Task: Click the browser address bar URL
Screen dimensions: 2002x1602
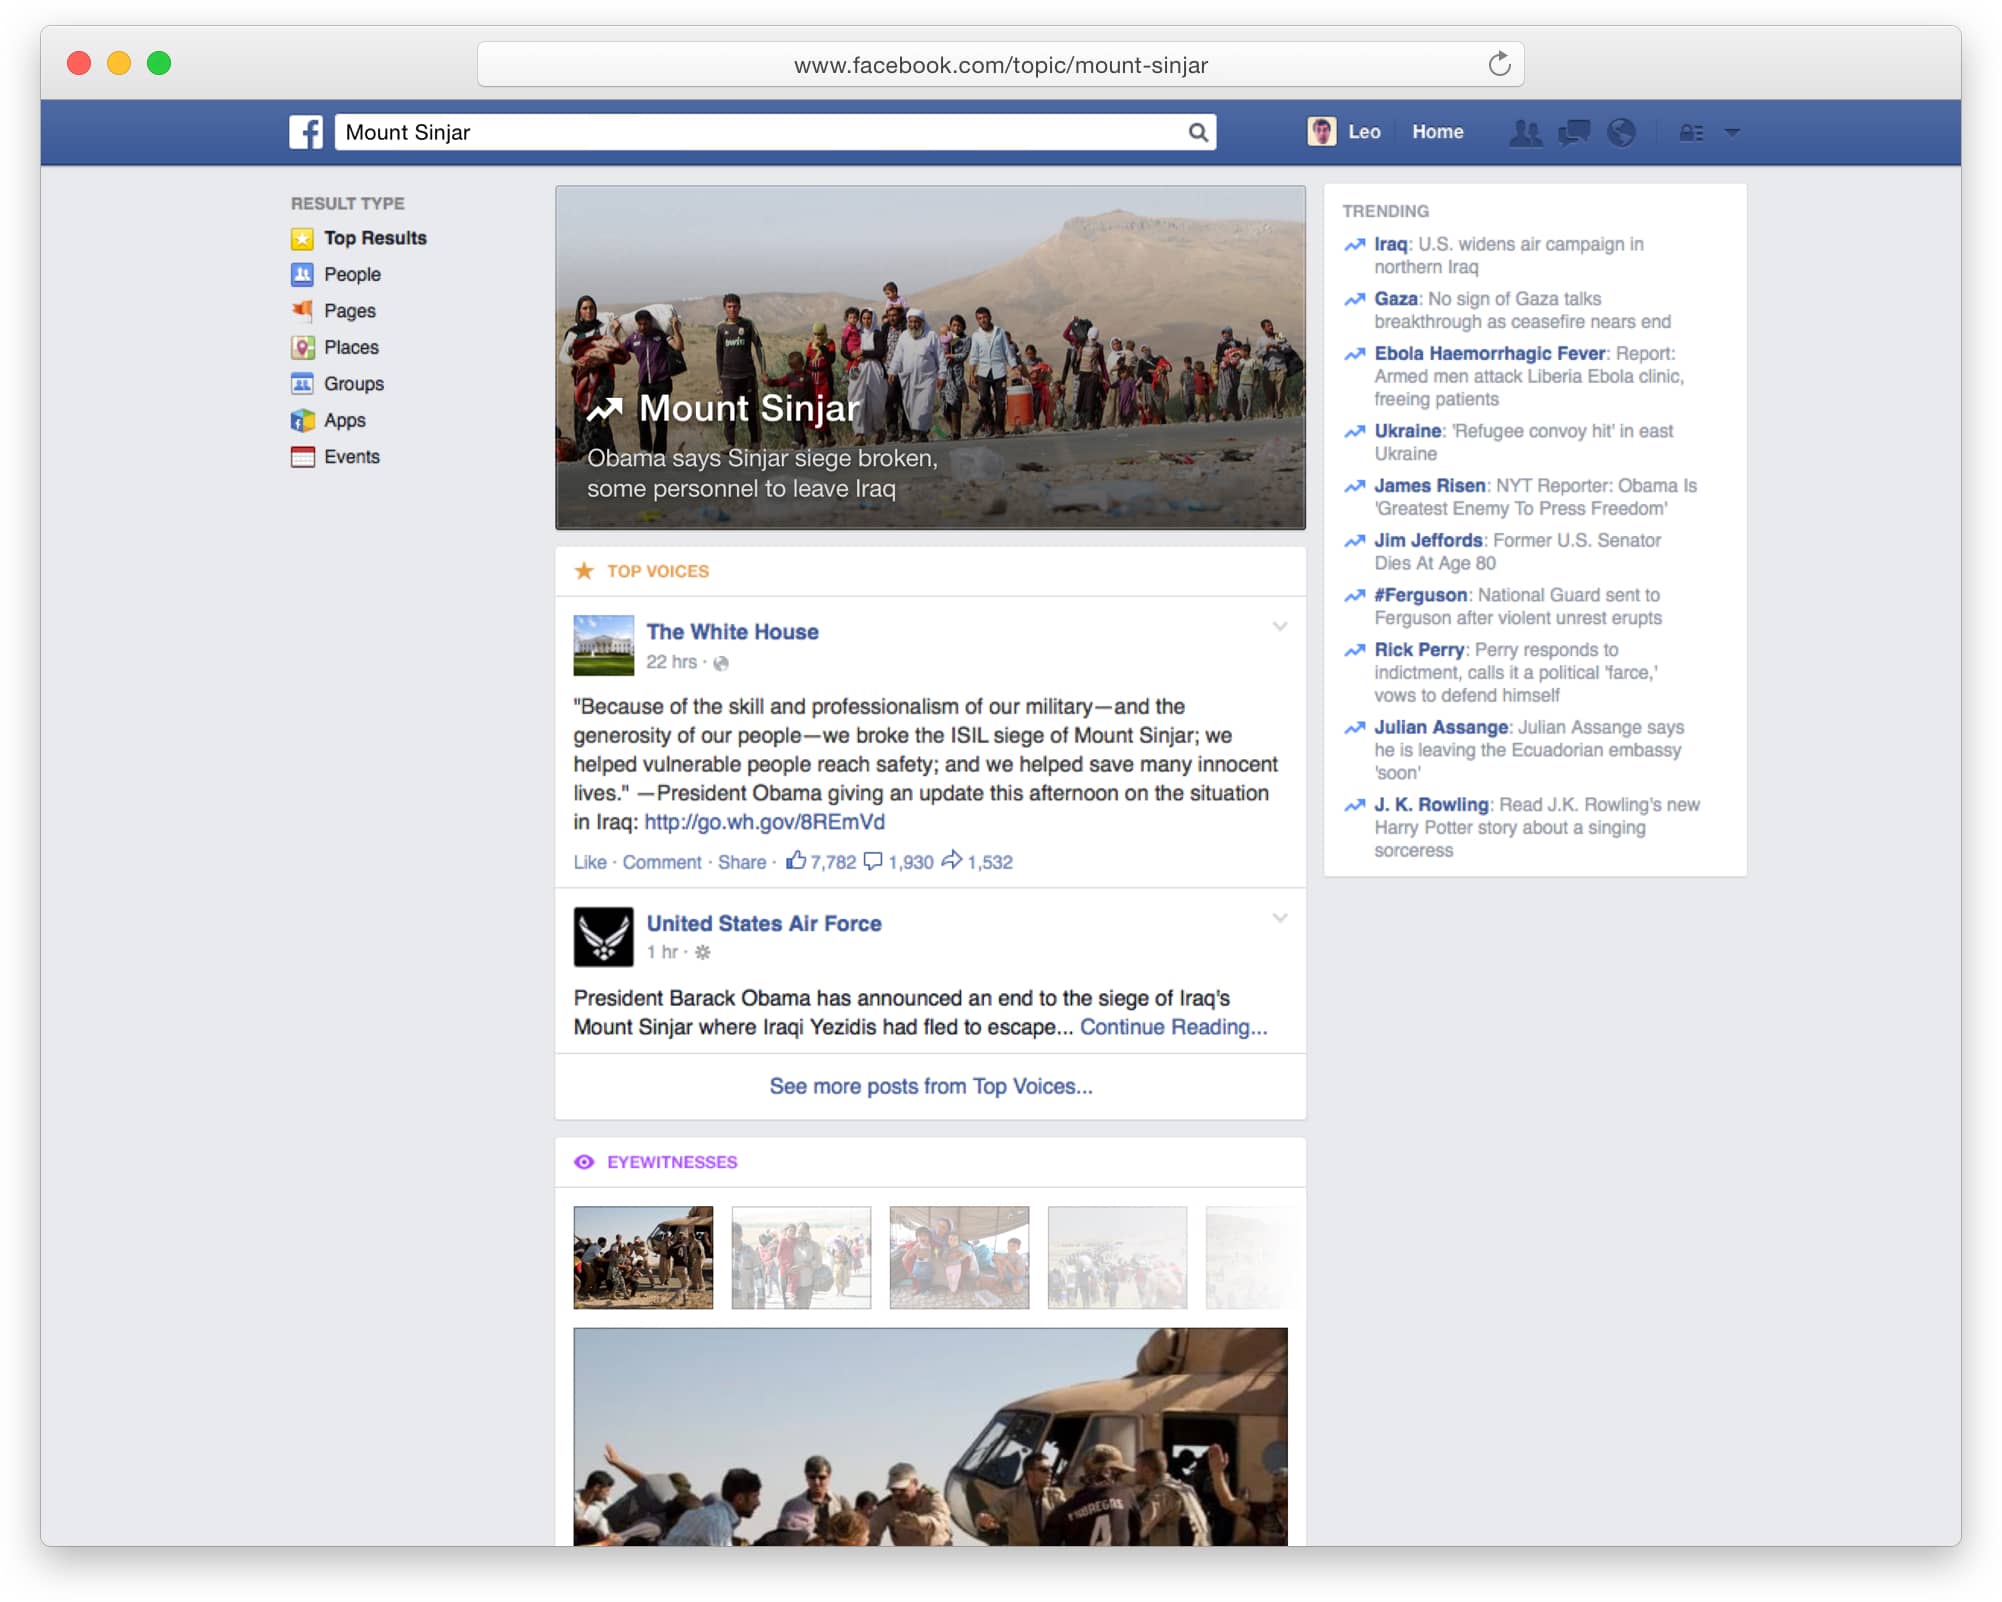Action: coord(1000,65)
